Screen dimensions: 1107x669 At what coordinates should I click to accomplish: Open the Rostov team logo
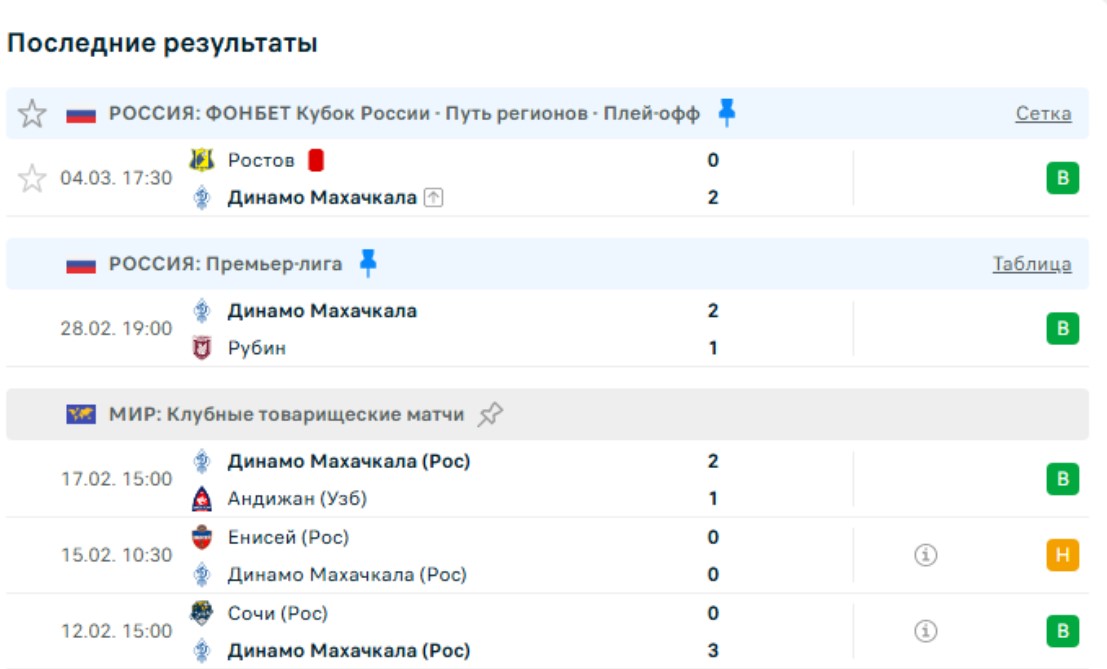(x=202, y=160)
